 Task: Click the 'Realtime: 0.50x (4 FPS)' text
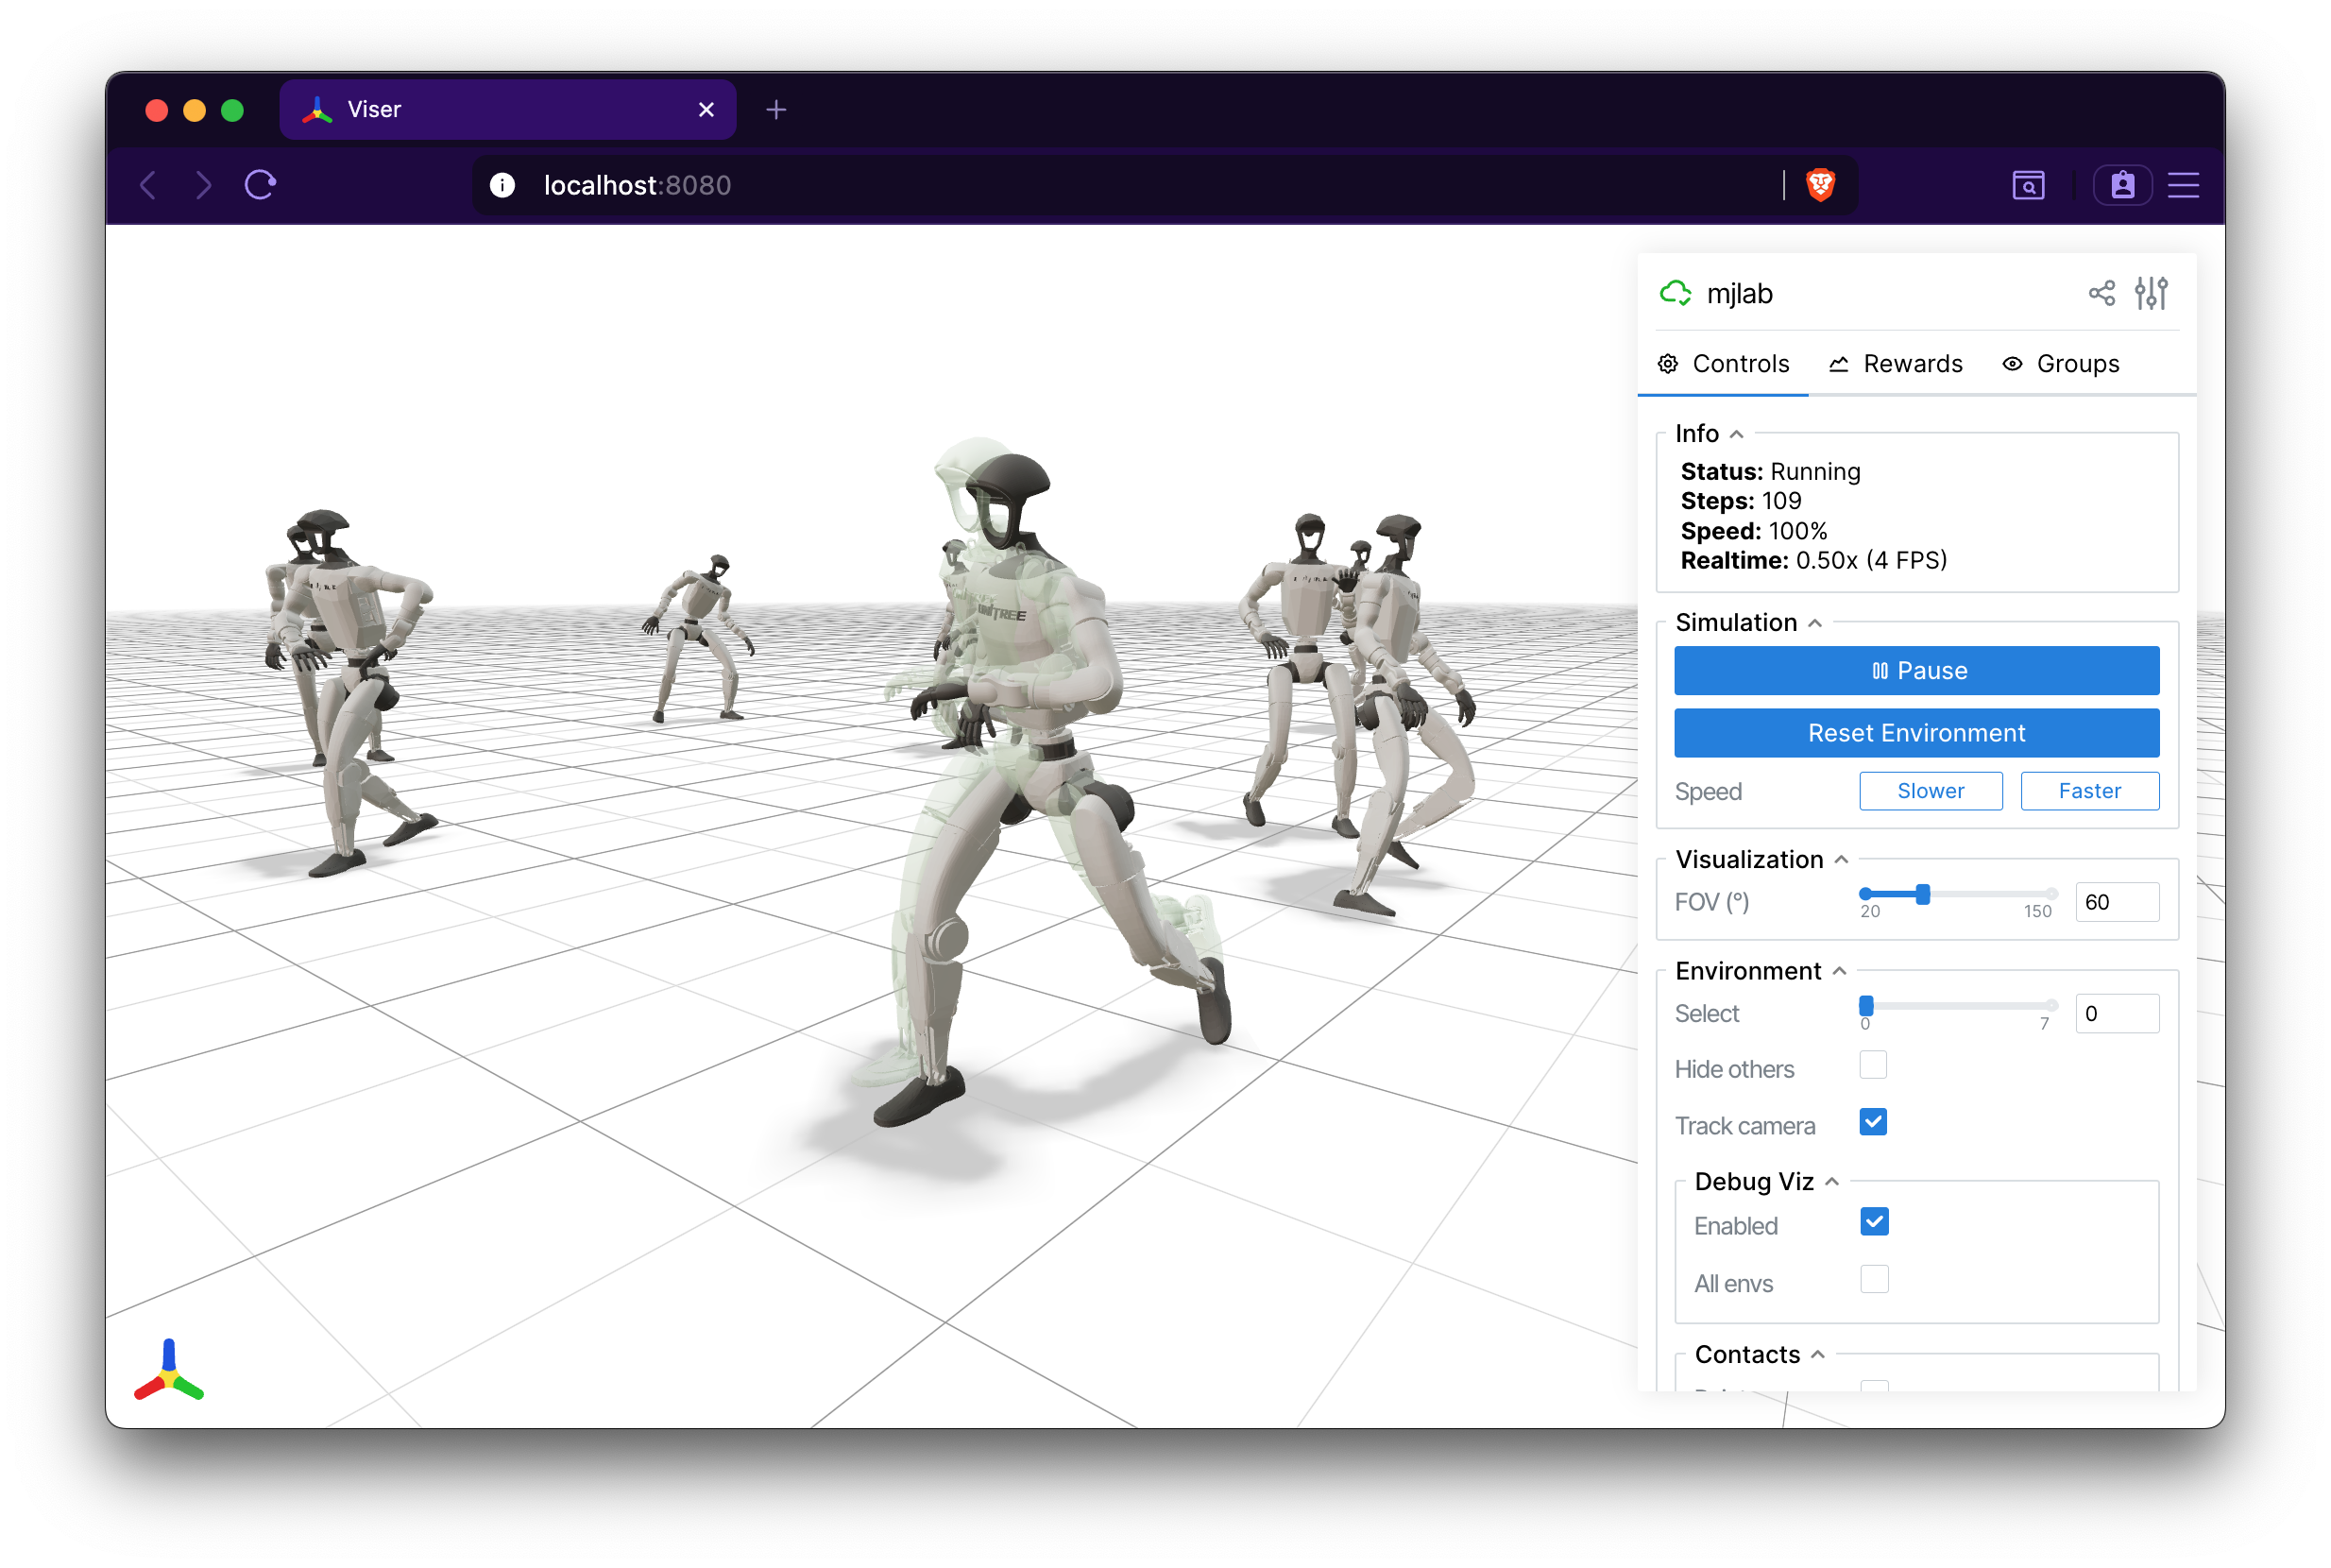[x=1814, y=560]
